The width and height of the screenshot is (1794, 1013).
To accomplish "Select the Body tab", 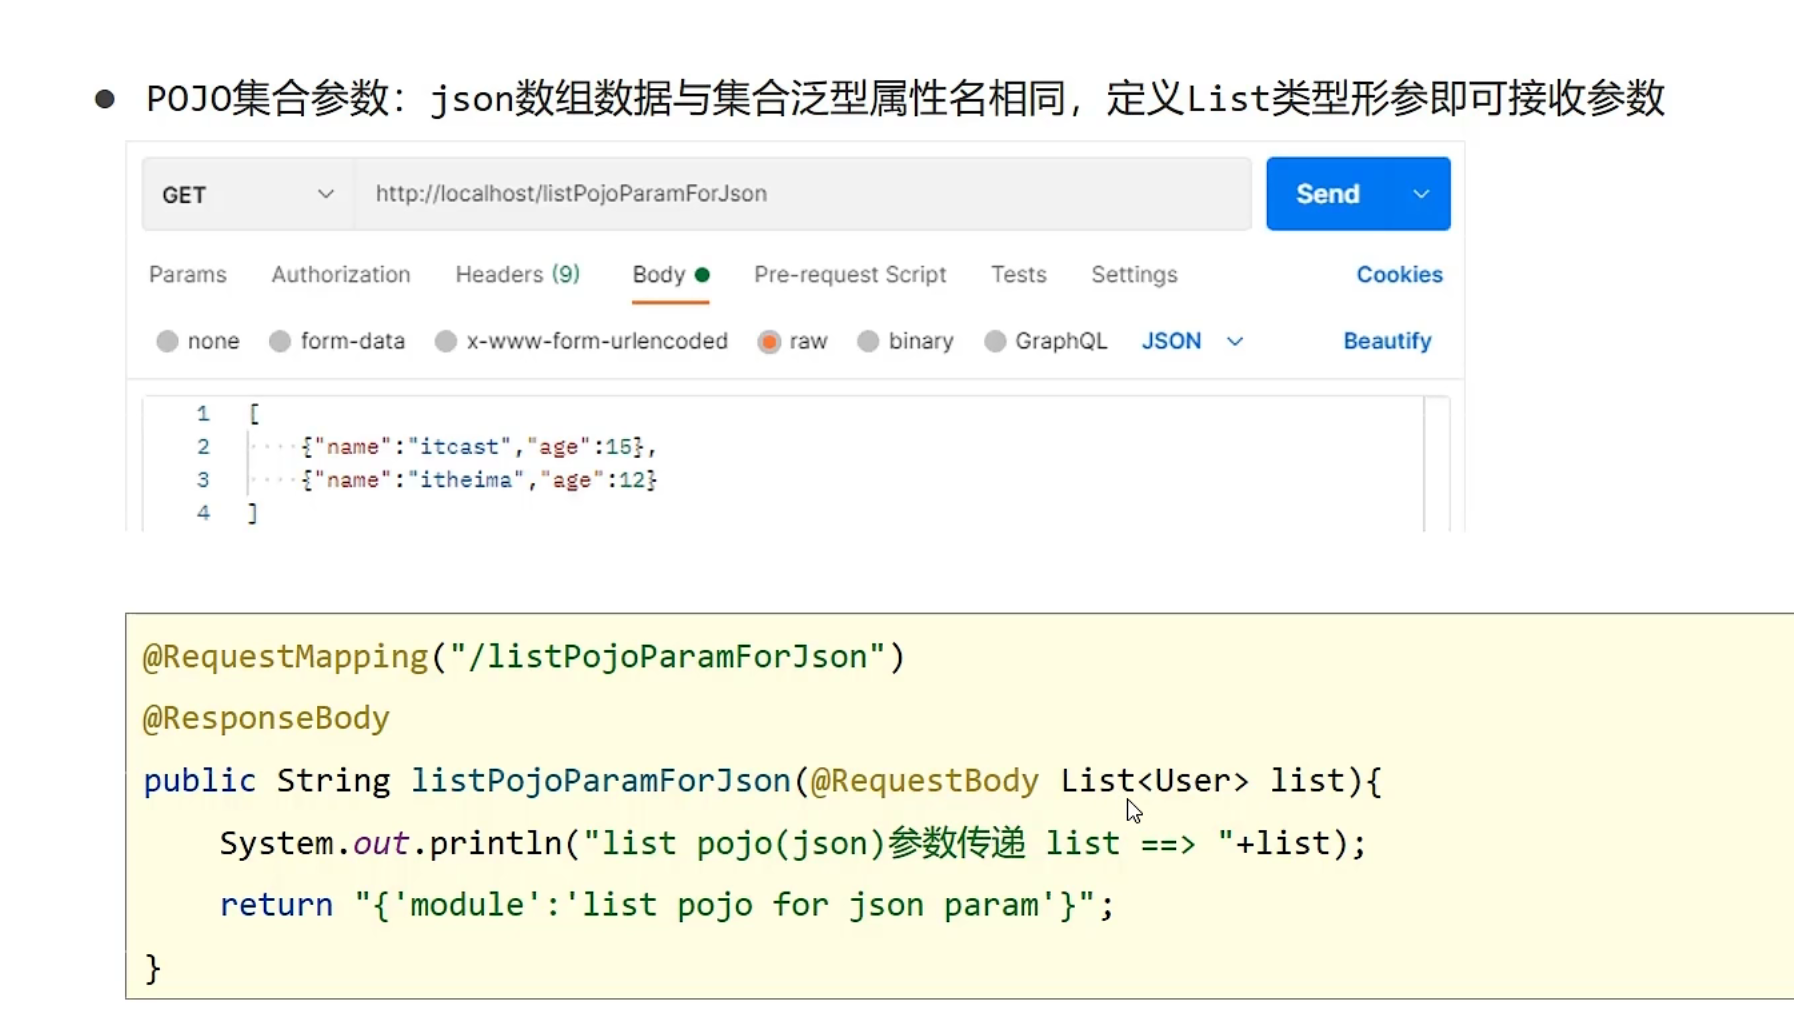I will tap(671, 275).
